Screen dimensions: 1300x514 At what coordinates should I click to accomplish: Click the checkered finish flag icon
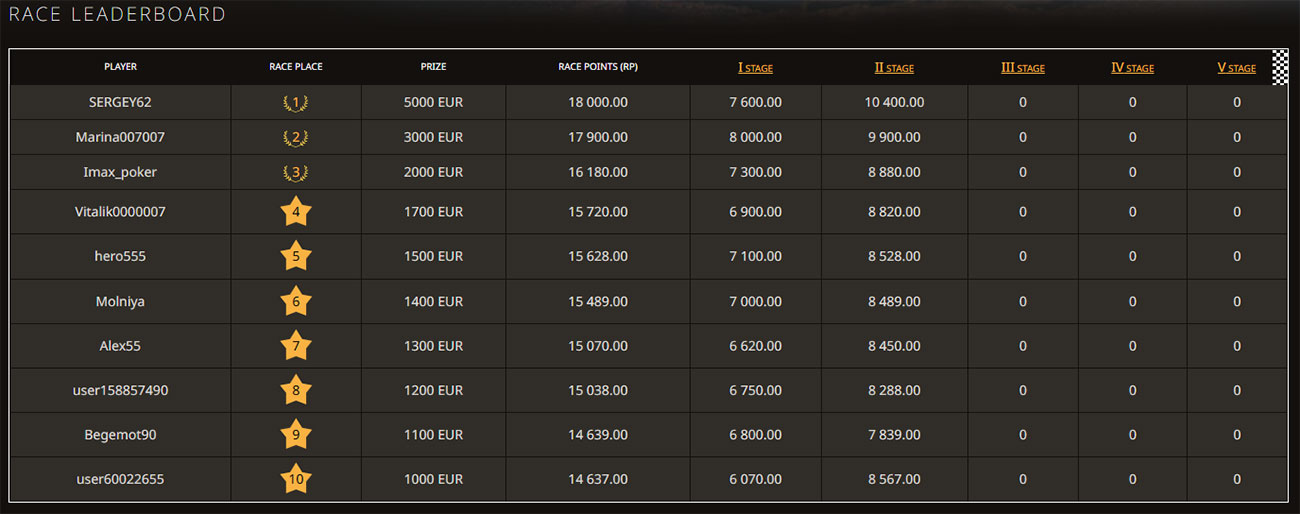[1279, 67]
